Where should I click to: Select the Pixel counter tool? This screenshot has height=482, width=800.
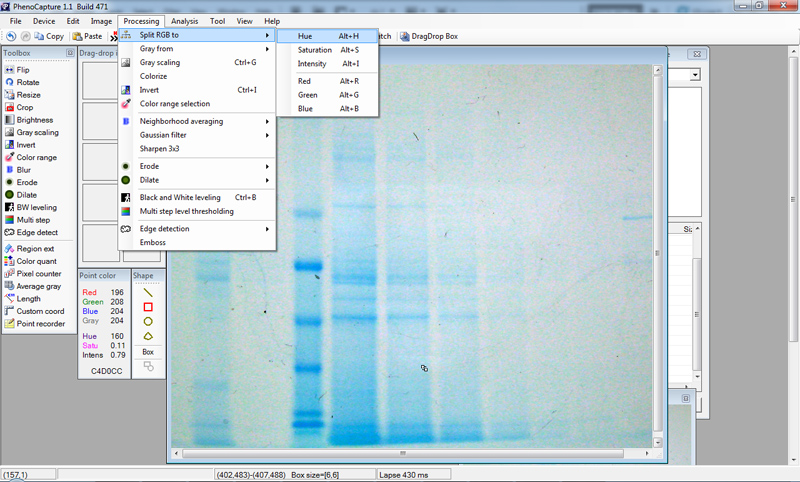(x=38, y=273)
